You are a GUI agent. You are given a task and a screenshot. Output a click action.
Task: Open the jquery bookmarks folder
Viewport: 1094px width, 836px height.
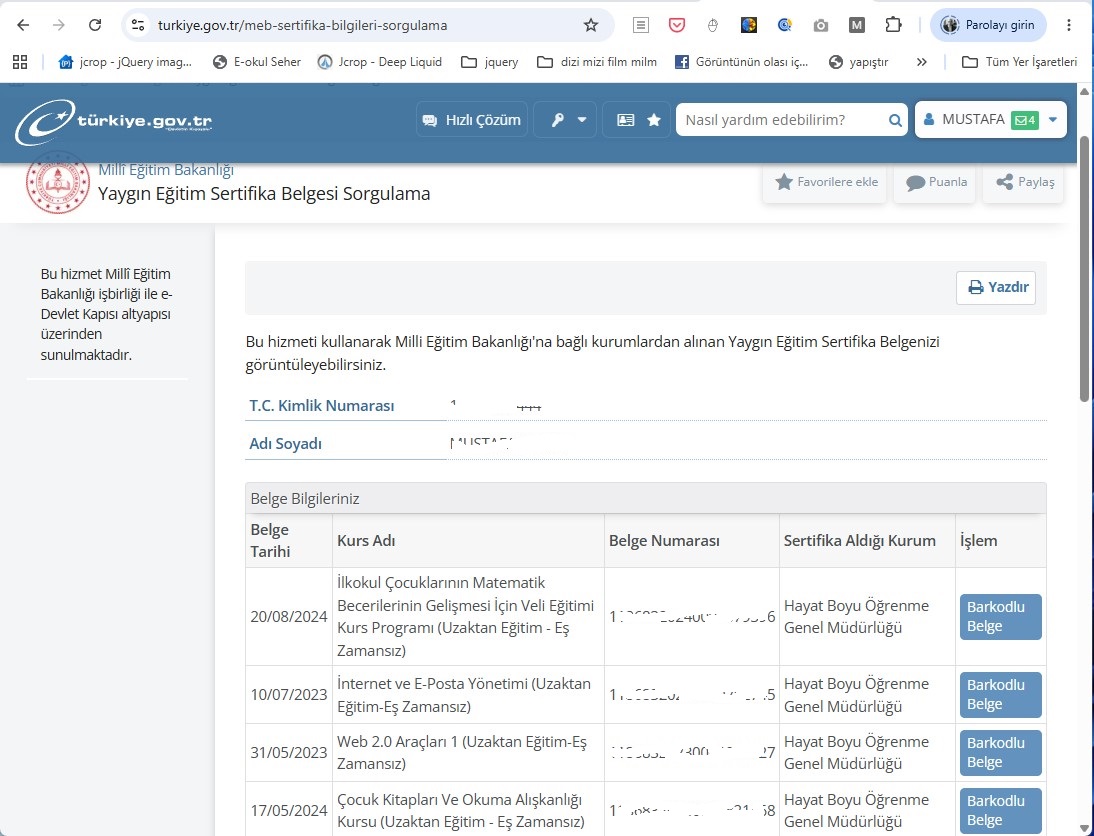click(x=490, y=62)
